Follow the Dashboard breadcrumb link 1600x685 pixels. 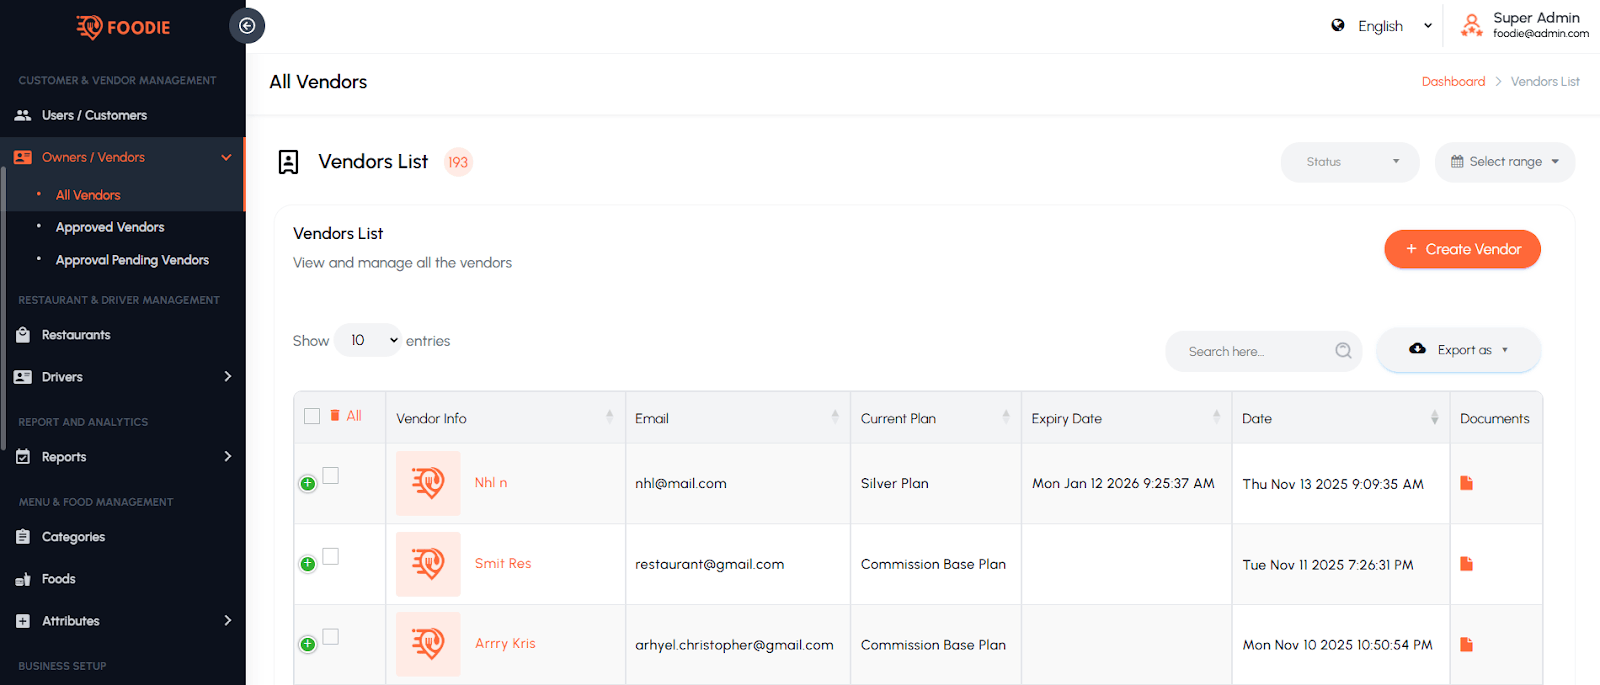click(1453, 82)
